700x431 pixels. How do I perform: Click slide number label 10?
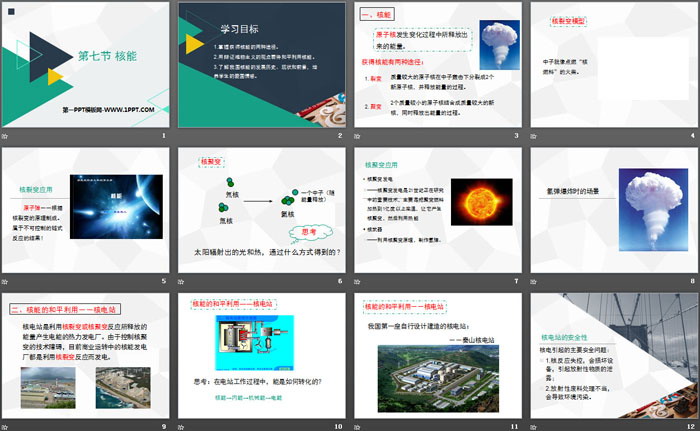(338, 427)
